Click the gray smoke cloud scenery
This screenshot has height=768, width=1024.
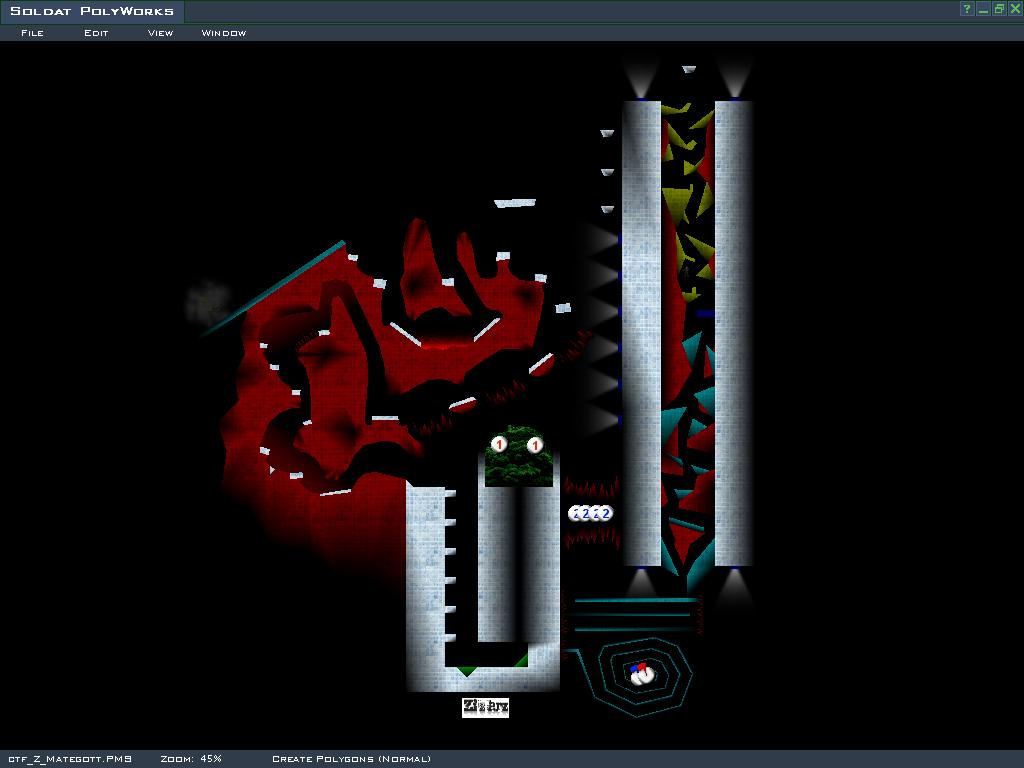(x=208, y=301)
